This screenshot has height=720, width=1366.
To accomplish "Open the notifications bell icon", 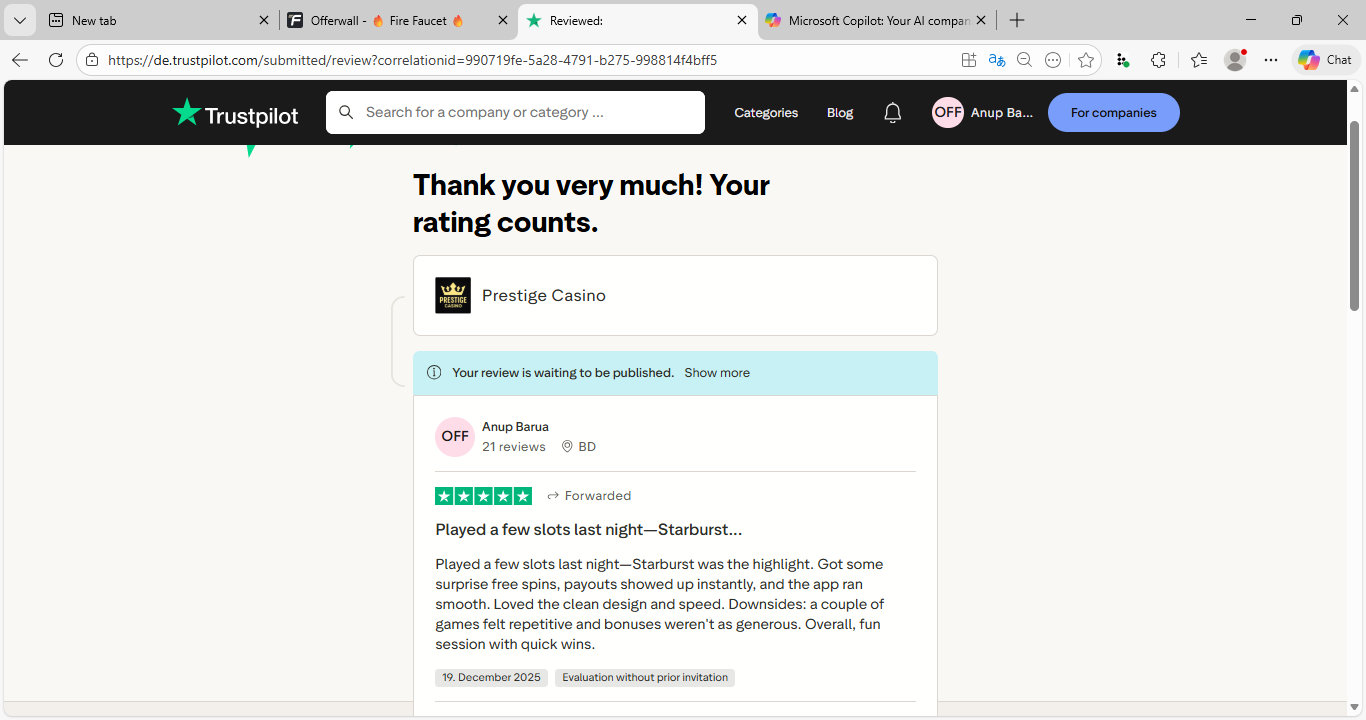I will click(893, 113).
